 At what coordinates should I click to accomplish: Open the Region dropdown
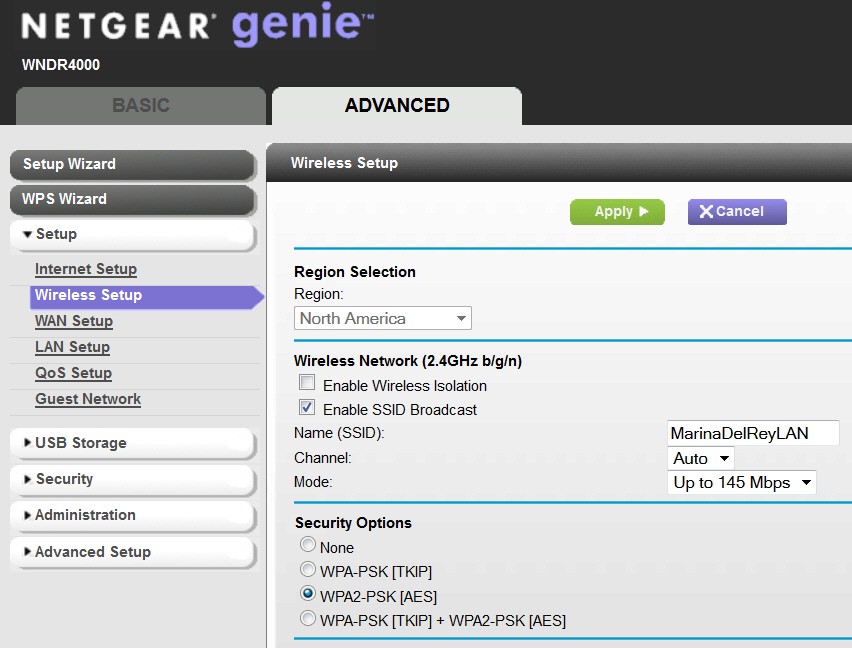383,318
